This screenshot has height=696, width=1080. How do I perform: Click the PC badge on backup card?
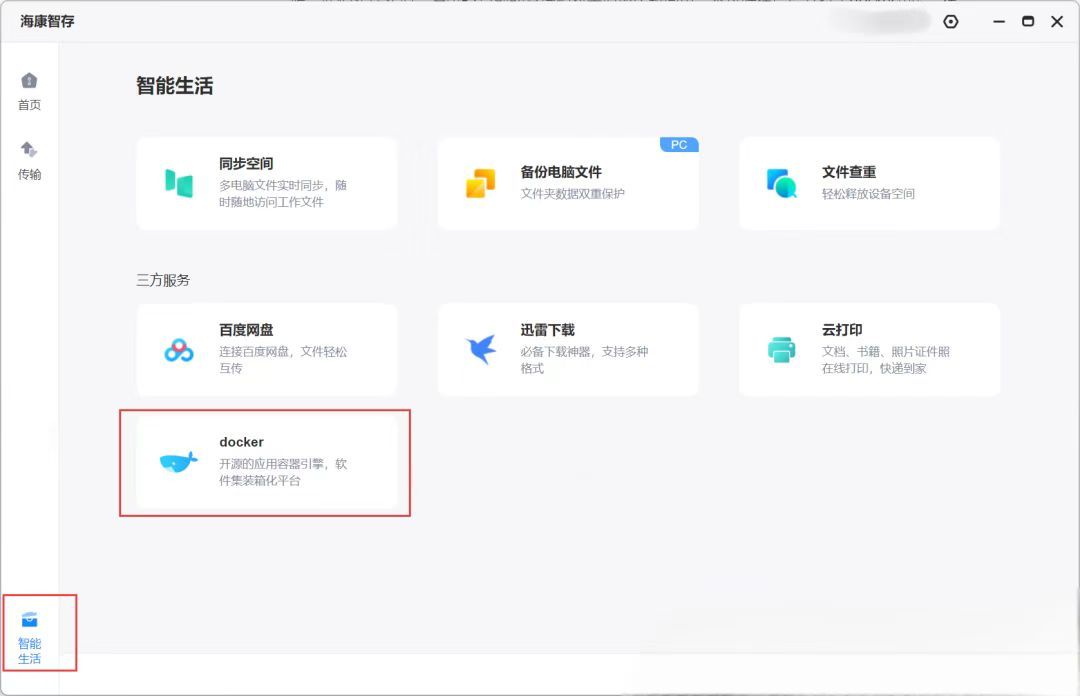pos(679,145)
